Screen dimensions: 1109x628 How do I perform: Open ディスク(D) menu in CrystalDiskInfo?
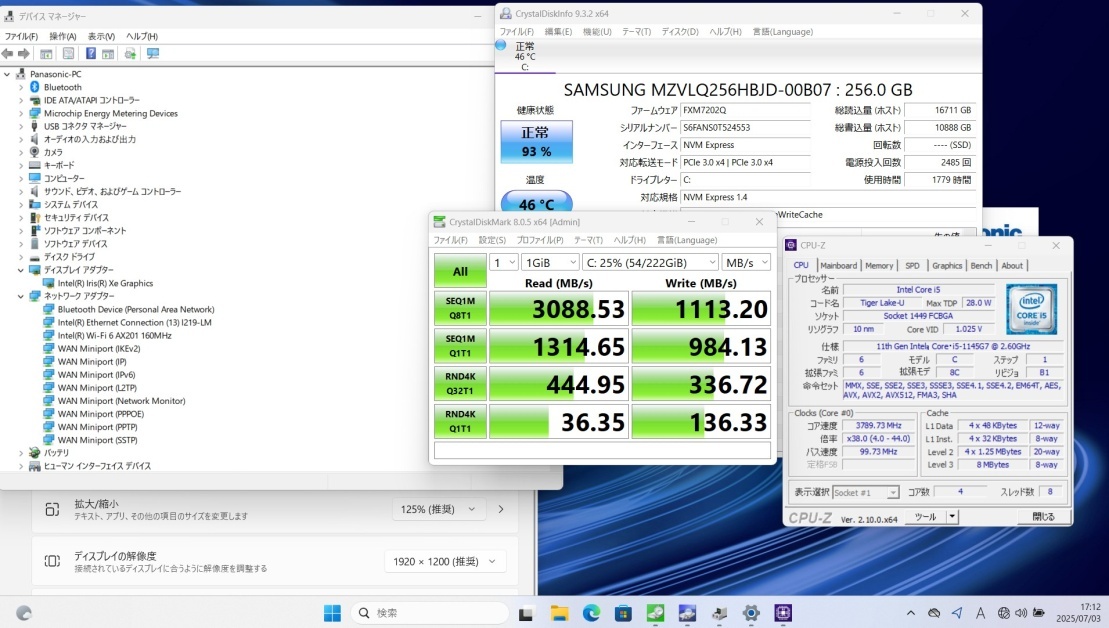tap(680, 32)
